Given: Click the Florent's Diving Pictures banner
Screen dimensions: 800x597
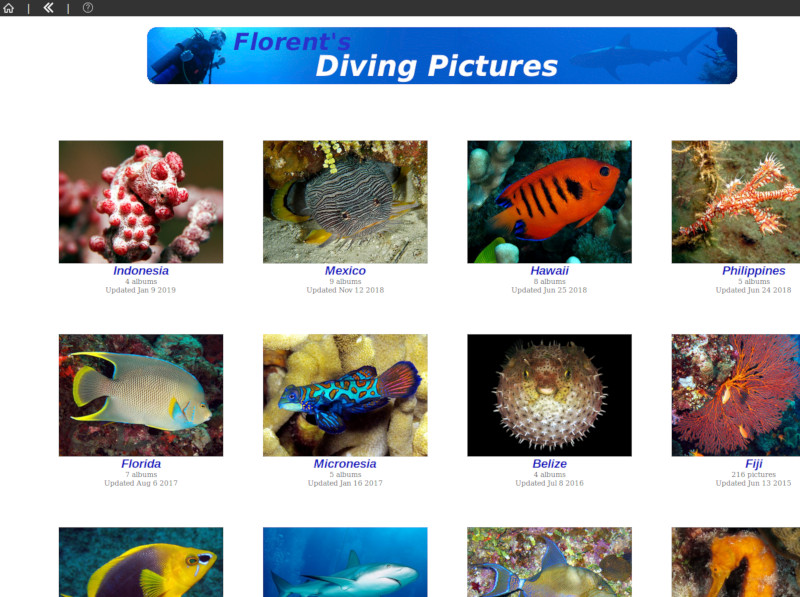Looking at the screenshot, I should [441, 56].
